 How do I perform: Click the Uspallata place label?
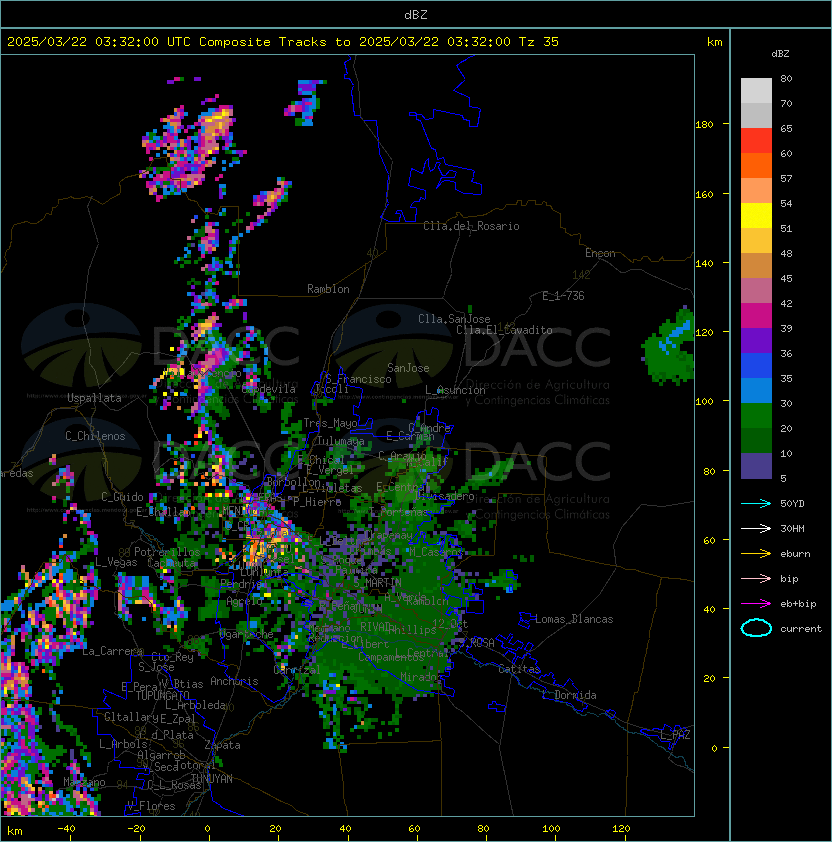click(x=94, y=398)
